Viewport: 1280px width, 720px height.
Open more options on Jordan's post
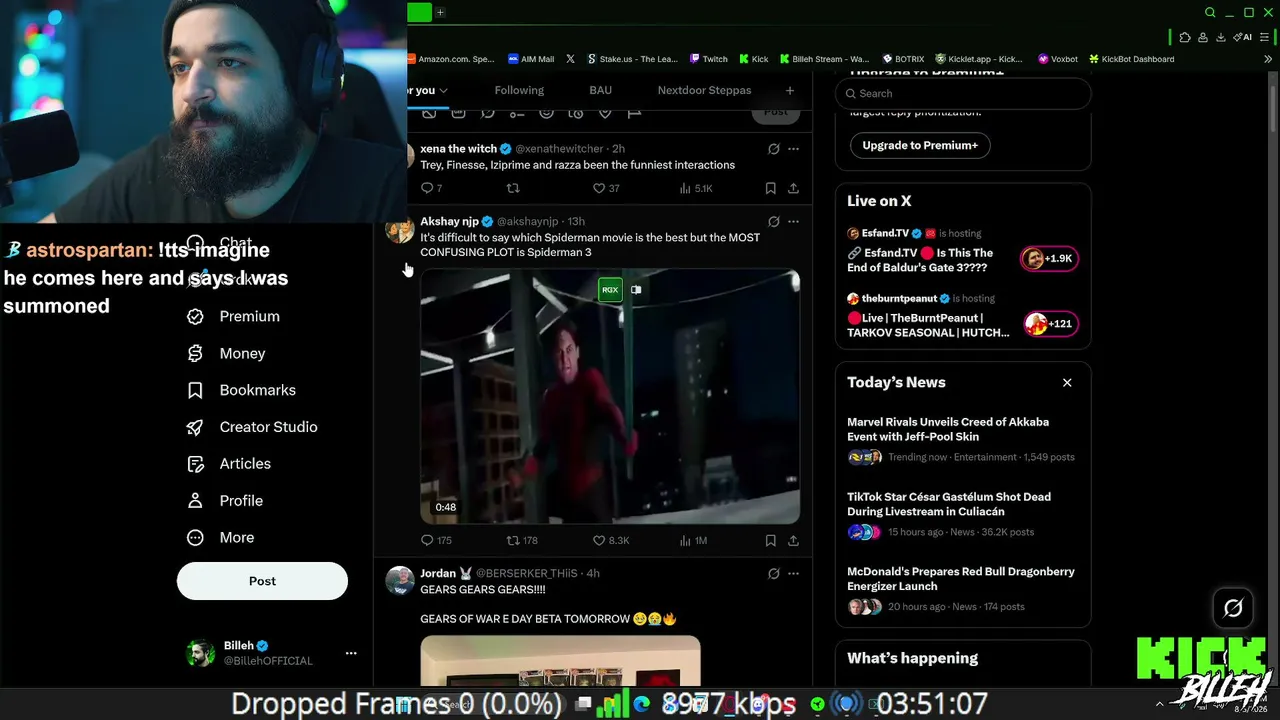point(793,573)
